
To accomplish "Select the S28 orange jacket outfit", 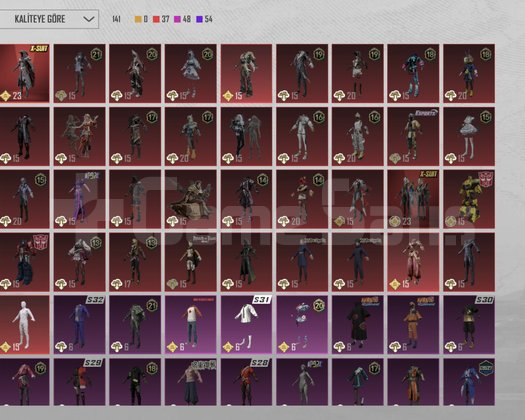I will click(246, 382).
